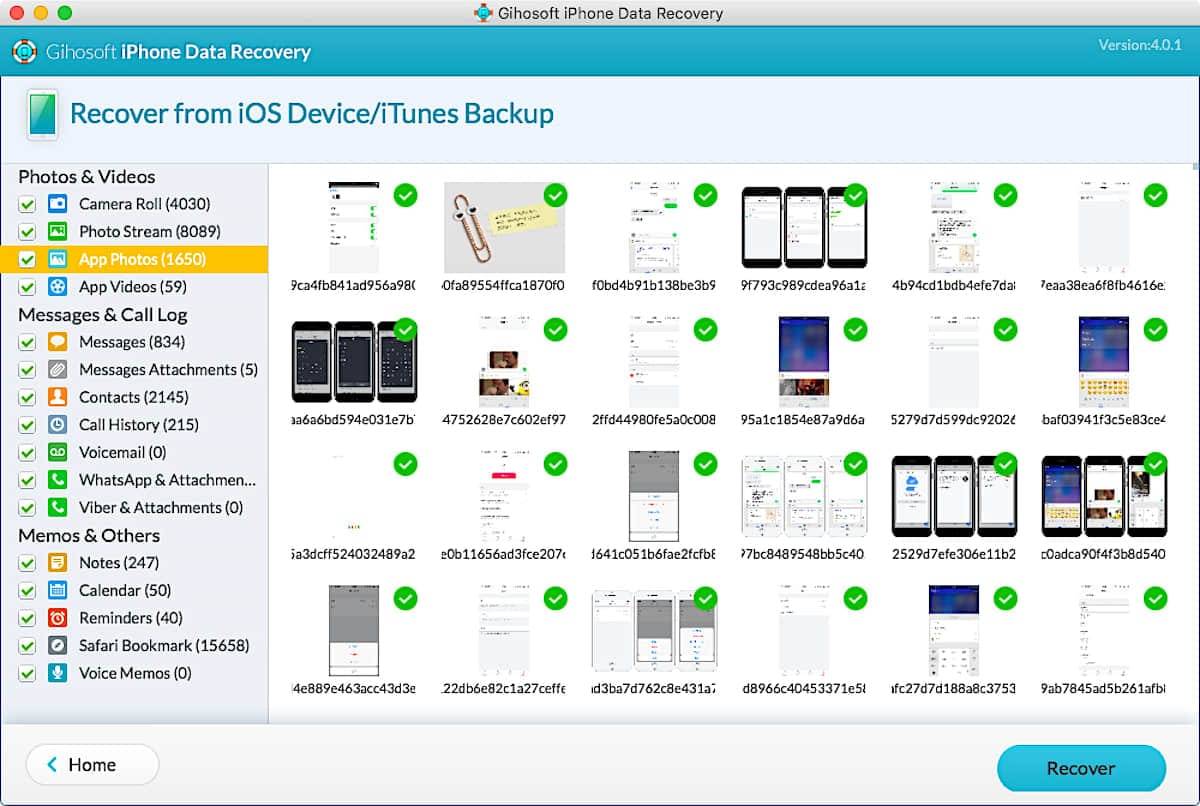Click the Voicemail tape icon
The height and width of the screenshot is (806, 1200).
point(57,452)
